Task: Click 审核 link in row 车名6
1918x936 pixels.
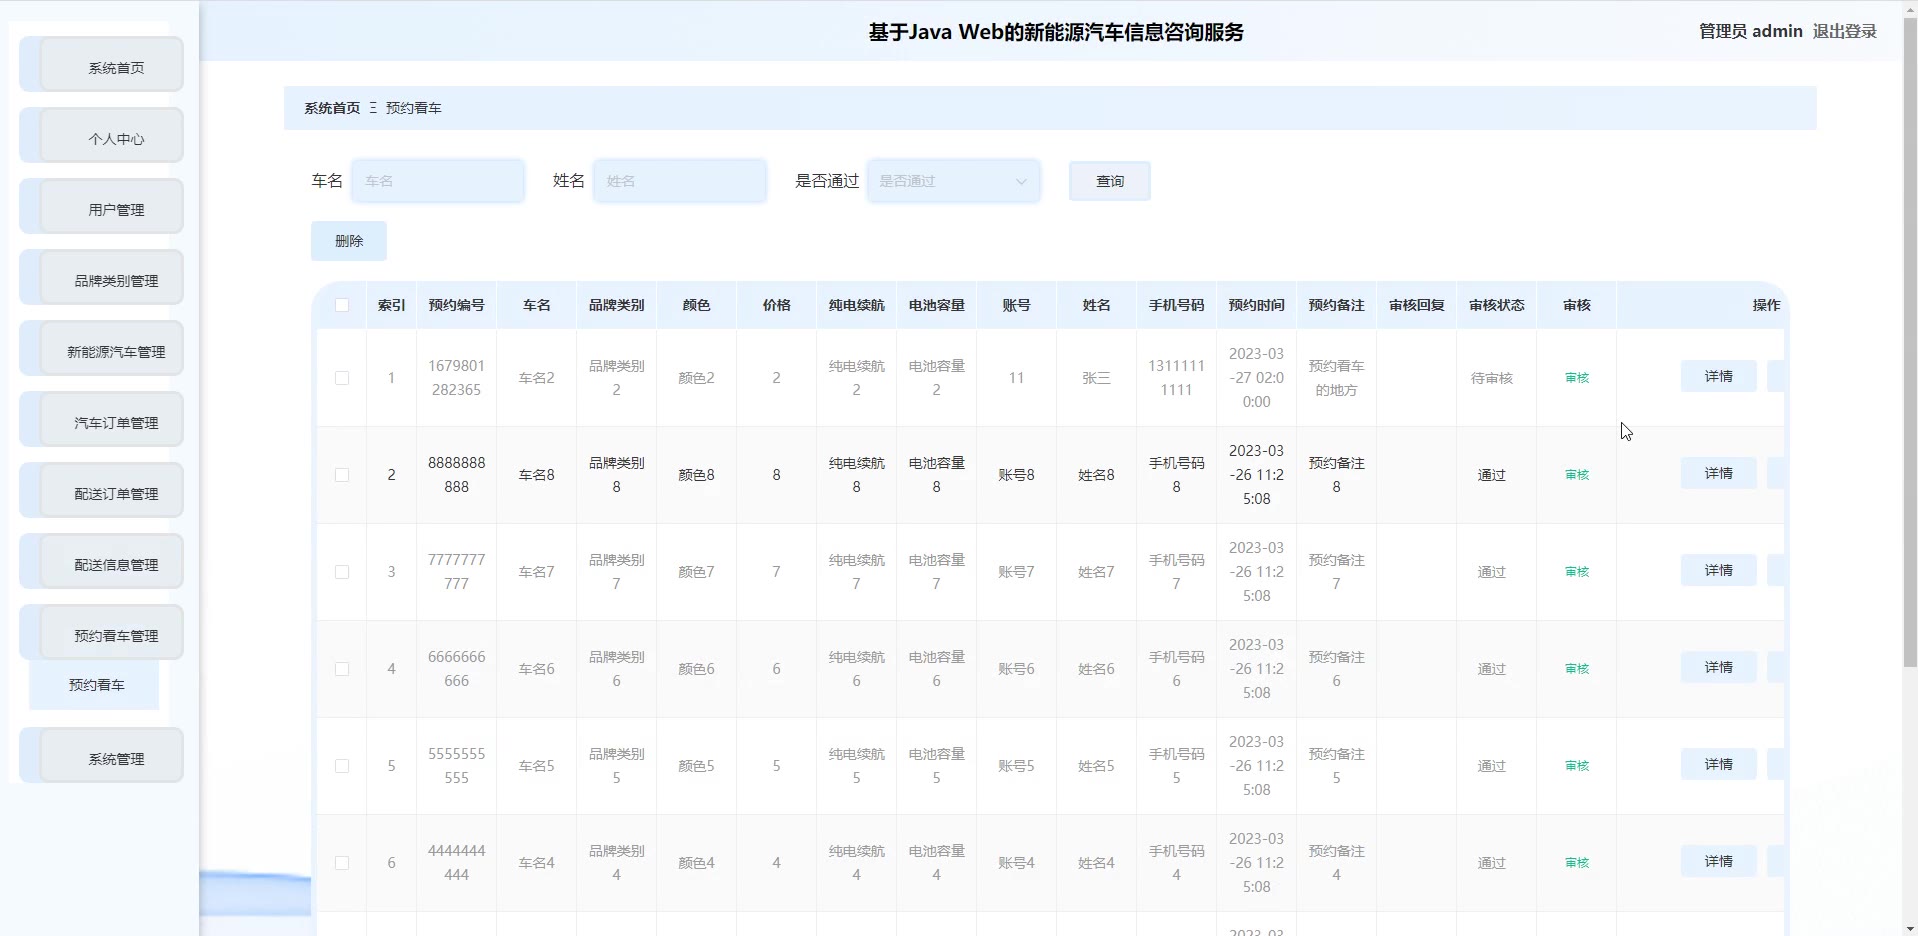Action: [x=1577, y=669]
